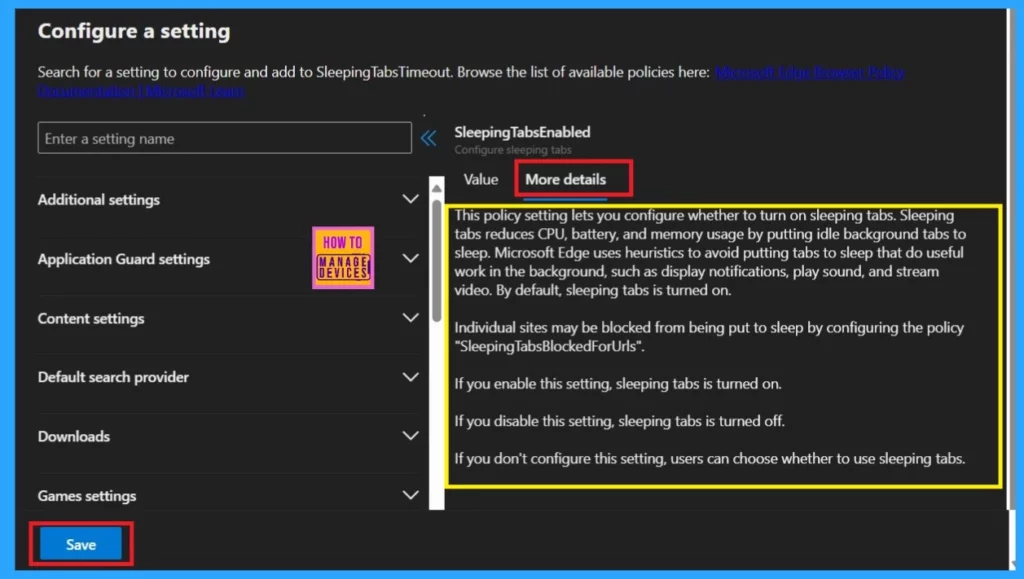Expand Games settings chevron
Image resolution: width=1024 pixels, height=579 pixels.
coord(410,495)
